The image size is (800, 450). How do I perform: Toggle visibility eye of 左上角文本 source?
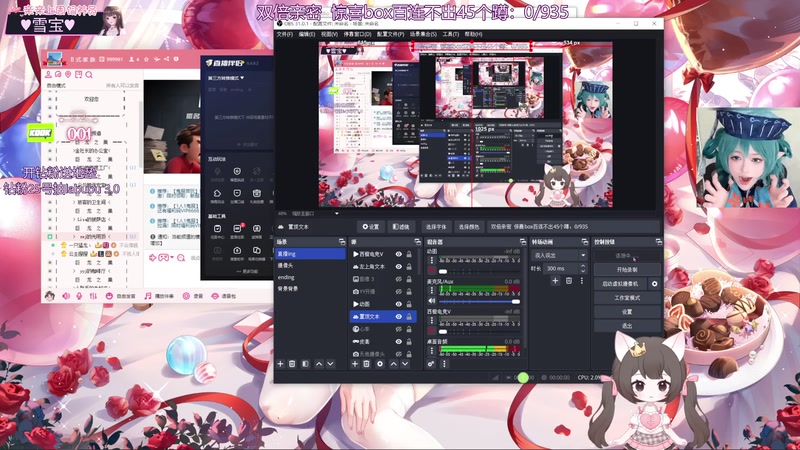pos(398,266)
